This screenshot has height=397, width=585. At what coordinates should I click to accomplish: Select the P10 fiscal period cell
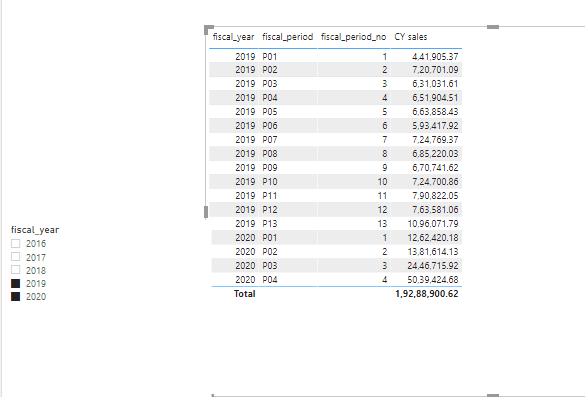[x=270, y=182]
